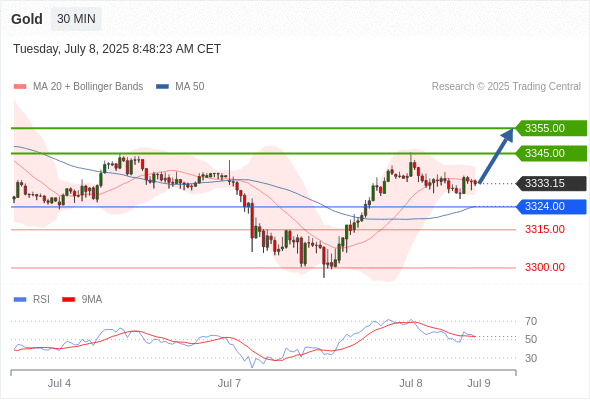Click the blue RSI legend swatch
590x400 pixels.
coord(20,300)
